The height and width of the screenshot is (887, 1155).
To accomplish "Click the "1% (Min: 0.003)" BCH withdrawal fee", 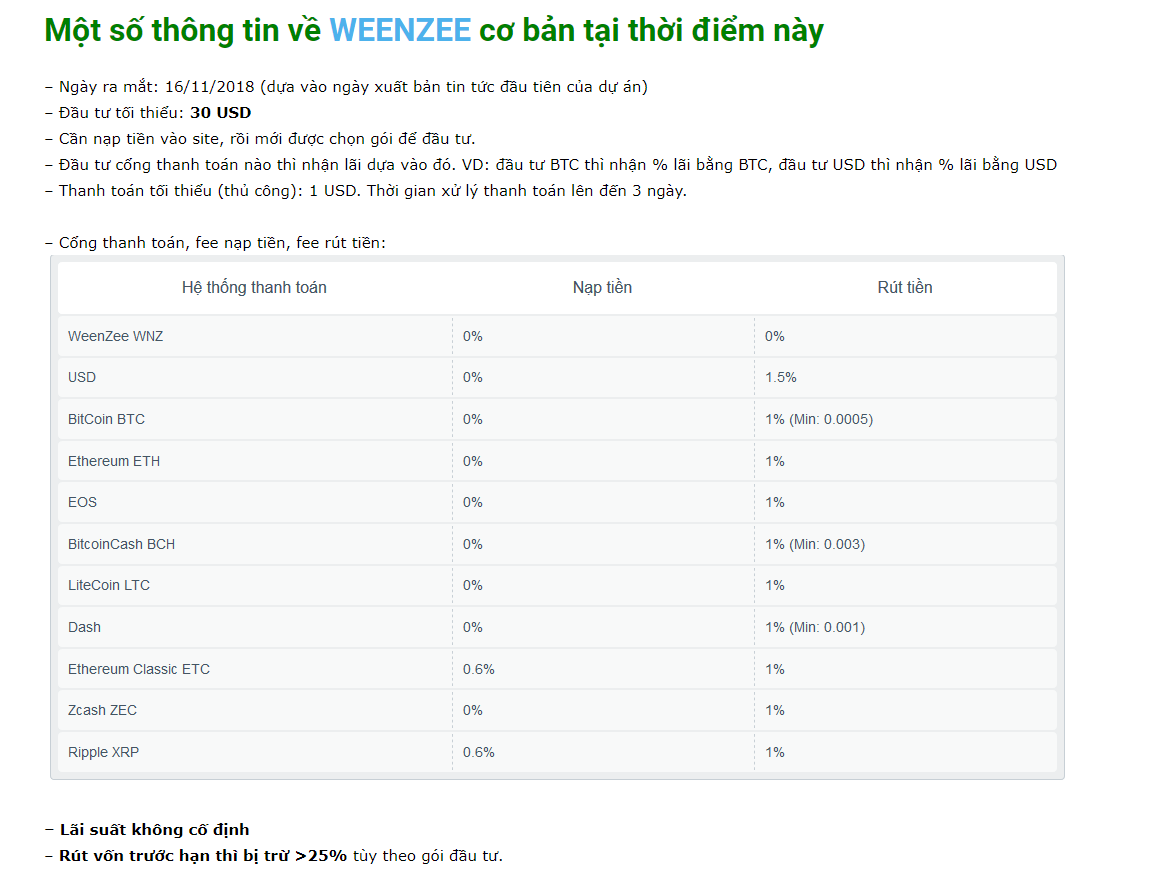I will click(x=815, y=544).
